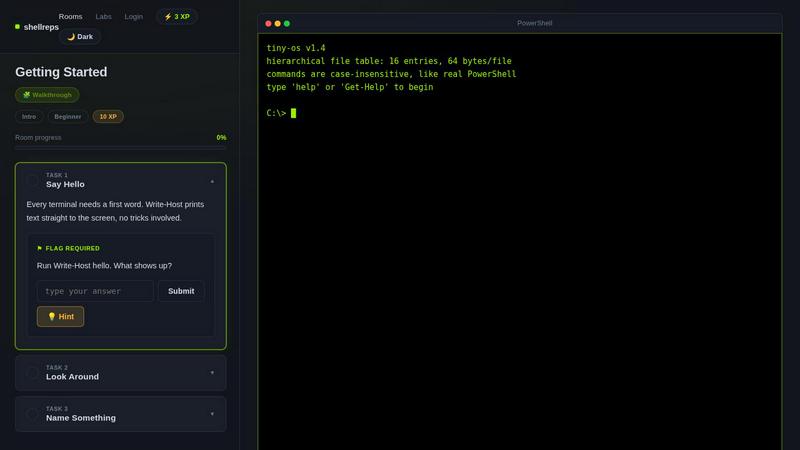Click the type 'help' or 'Get-Help' line

coord(349,87)
